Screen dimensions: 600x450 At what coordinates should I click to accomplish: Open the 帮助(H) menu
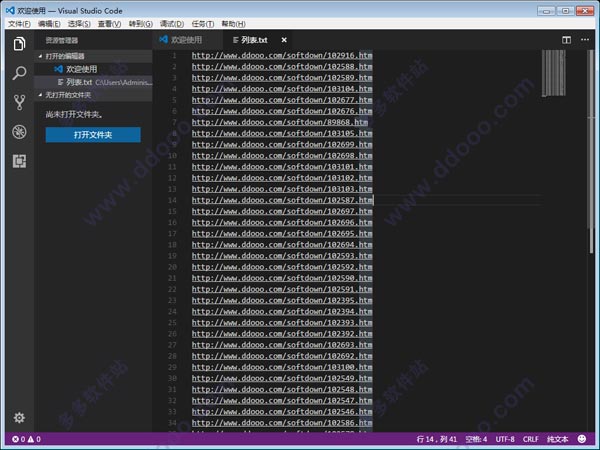pyautogui.click(x=233, y=24)
